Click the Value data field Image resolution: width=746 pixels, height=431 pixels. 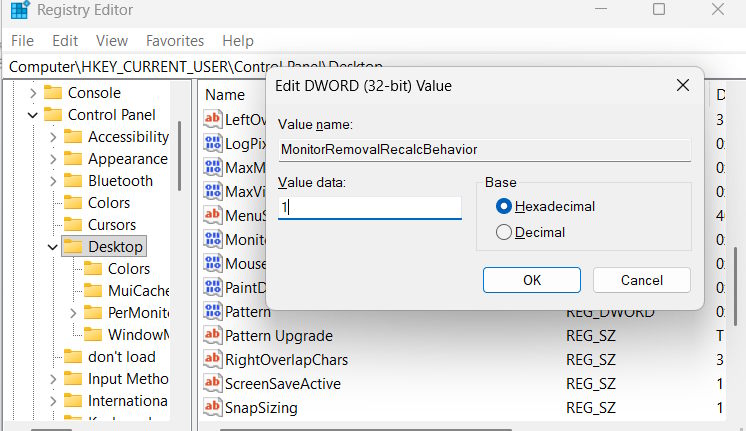click(370, 207)
